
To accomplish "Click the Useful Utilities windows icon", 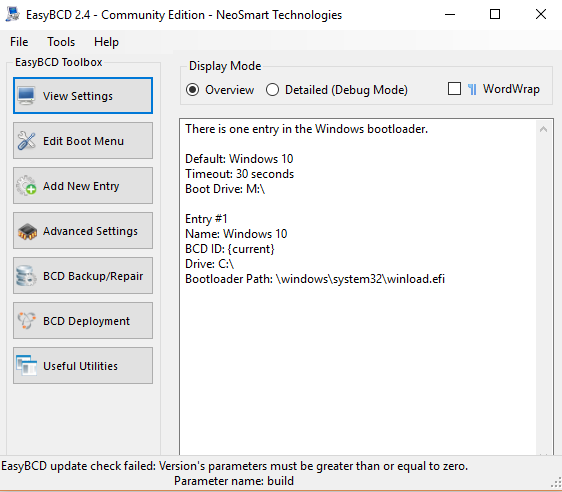I will [27, 366].
